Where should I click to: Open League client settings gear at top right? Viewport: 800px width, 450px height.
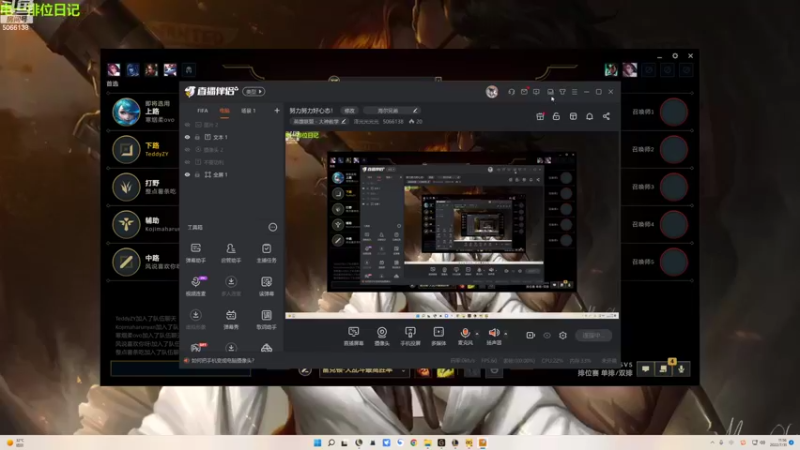point(675,56)
